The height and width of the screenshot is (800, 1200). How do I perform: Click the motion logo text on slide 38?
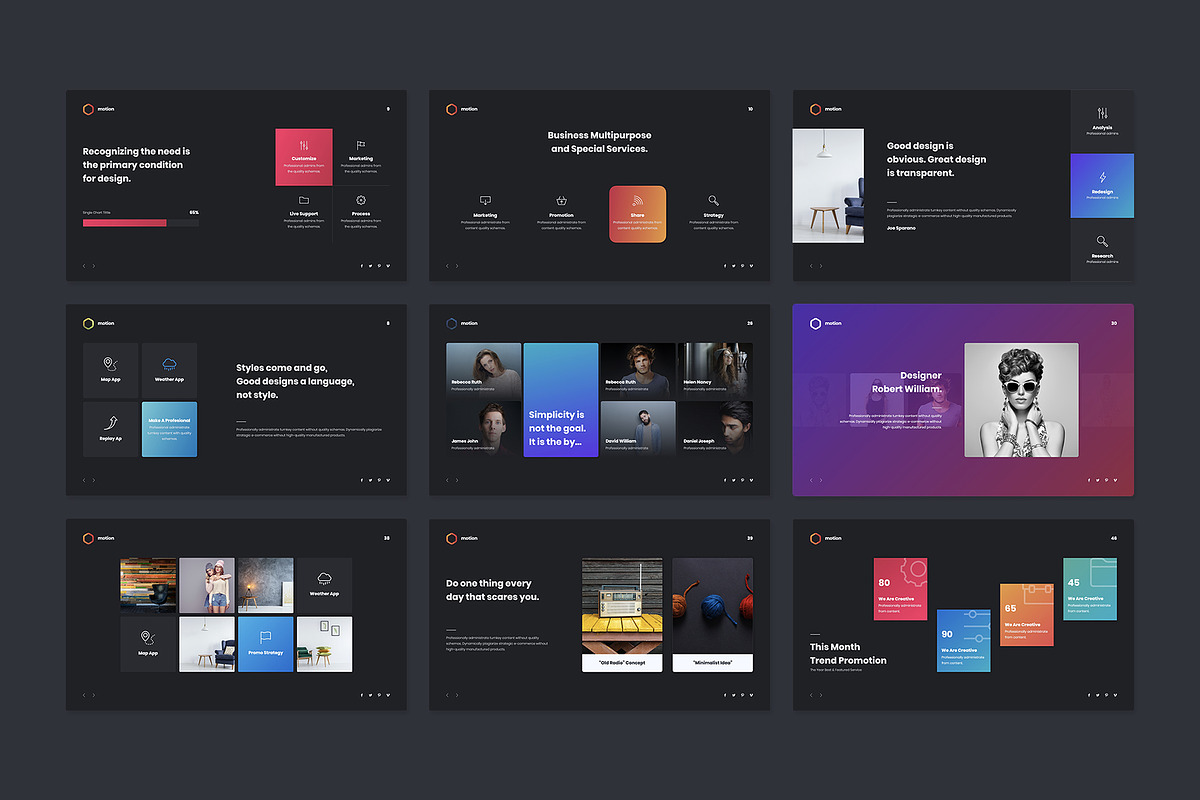[x=106, y=538]
